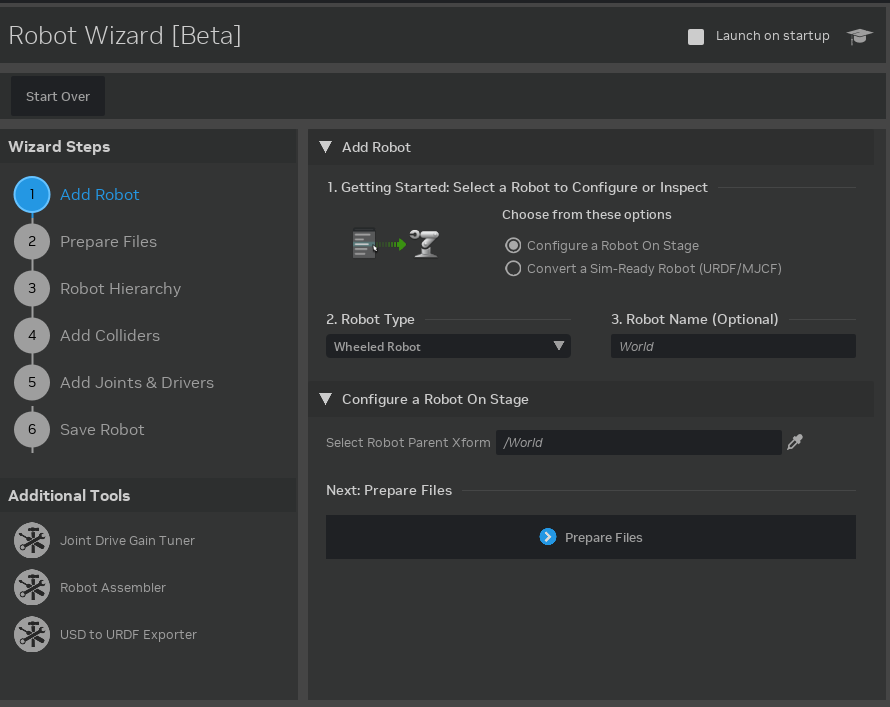
Task: Click the graduation cap tutorial icon
Action: 859,37
